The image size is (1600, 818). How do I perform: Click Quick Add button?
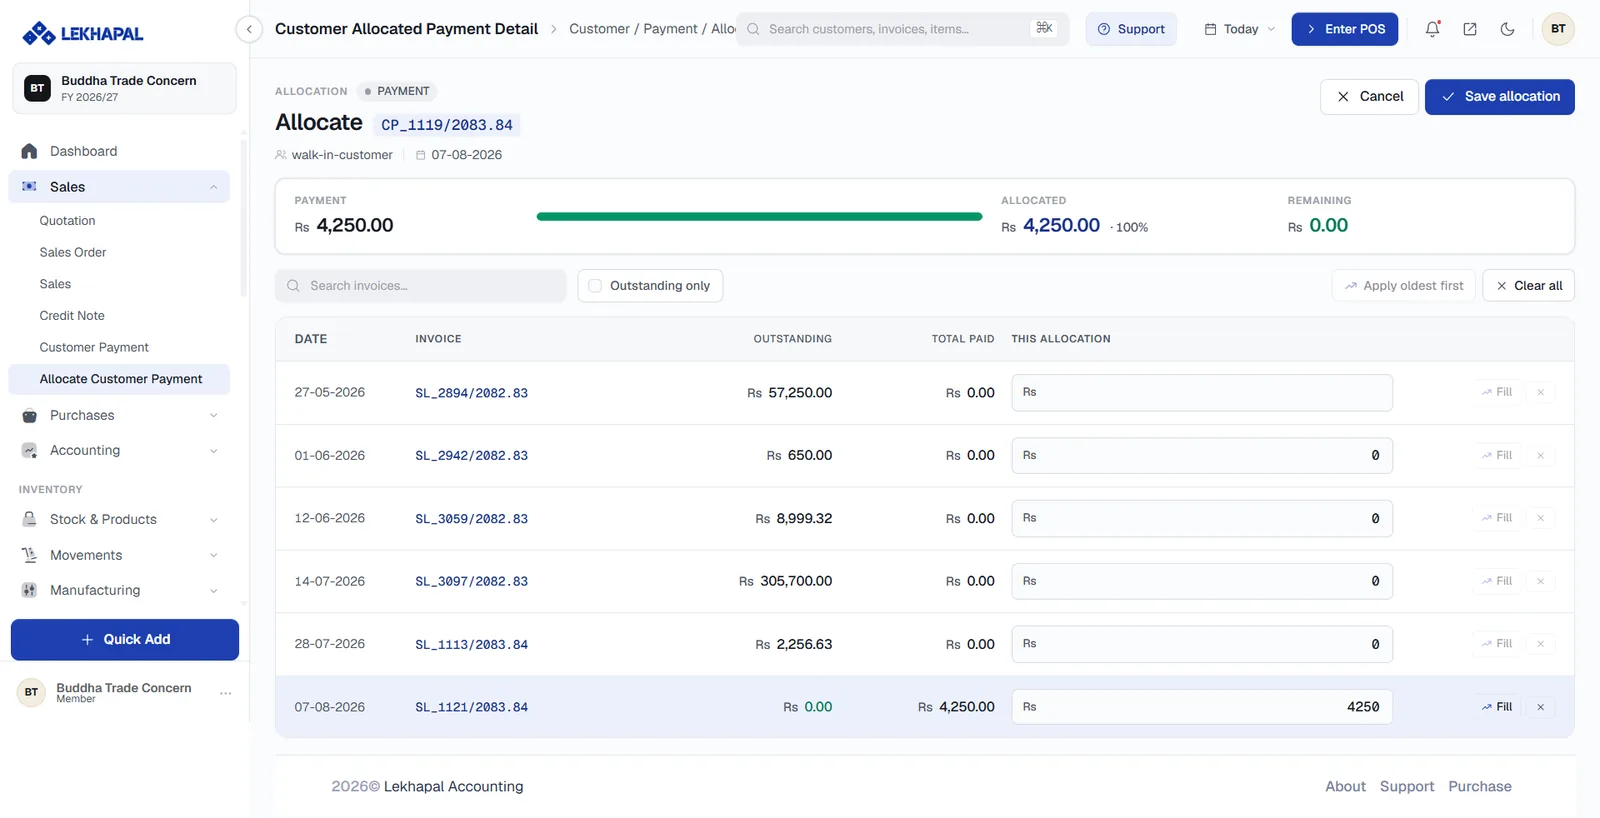click(125, 640)
